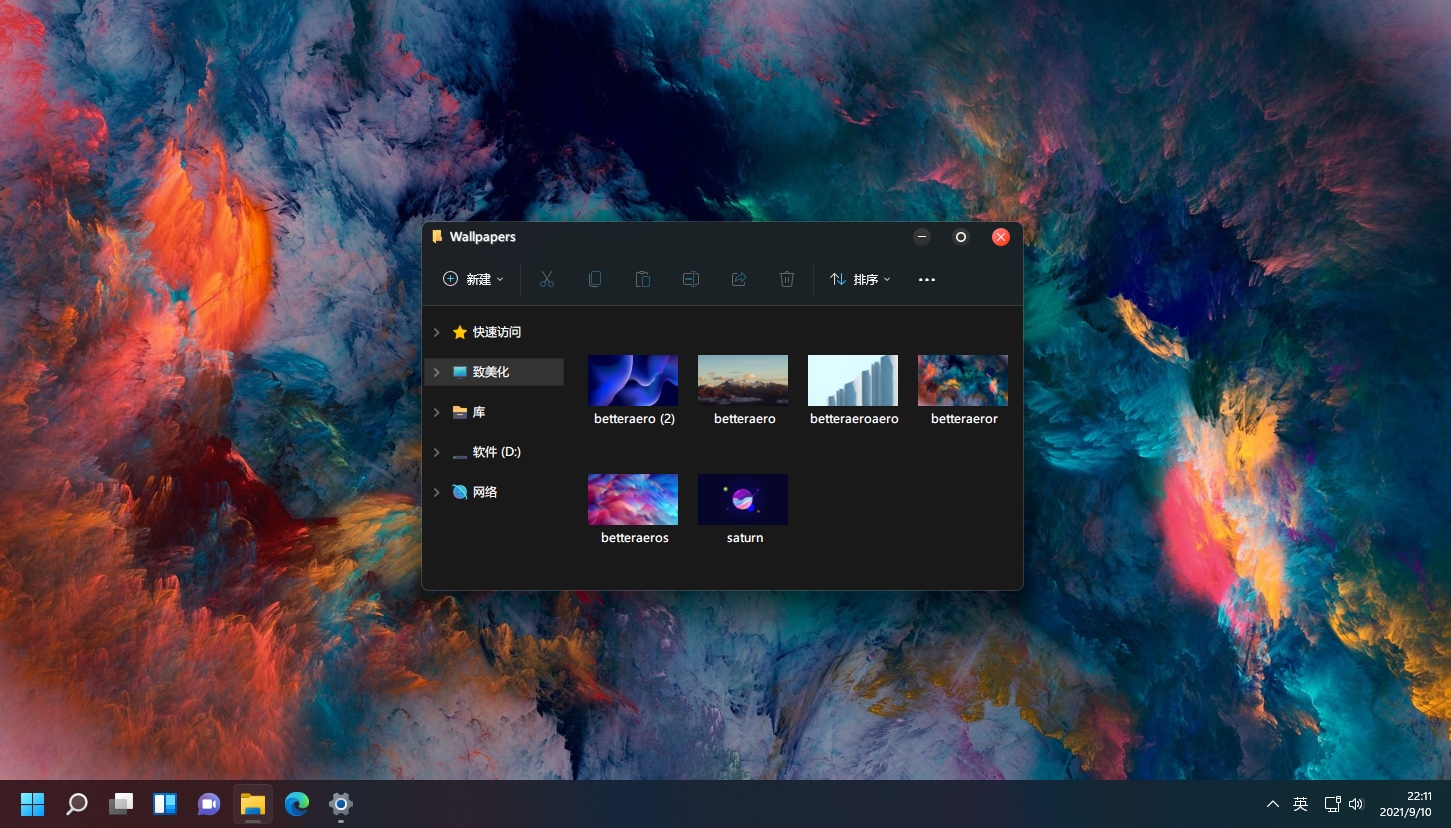This screenshot has height=828, width=1451.
Task: Select 网络 in the sidebar
Action: [475, 492]
